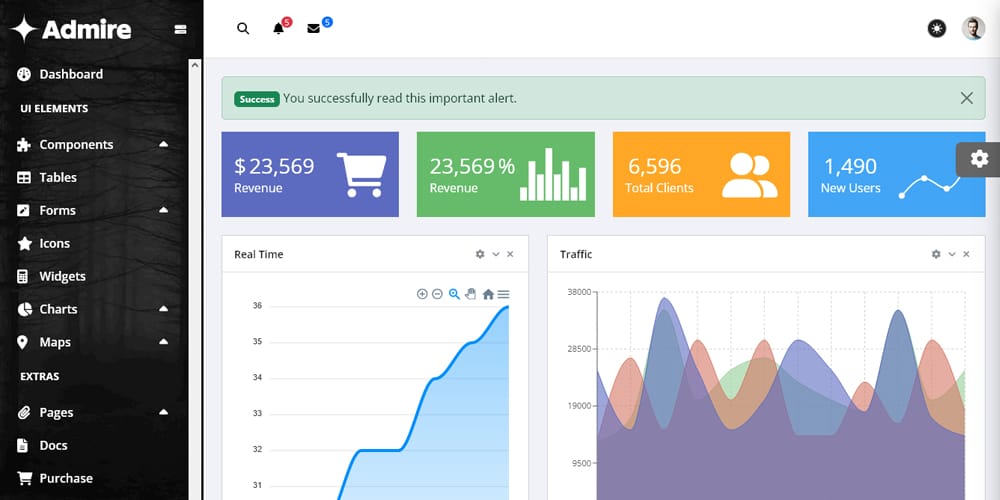Viewport: 1000px width, 500px height.
Task: Select the pan hand tool on Real Time chart
Action: tap(470, 294)
